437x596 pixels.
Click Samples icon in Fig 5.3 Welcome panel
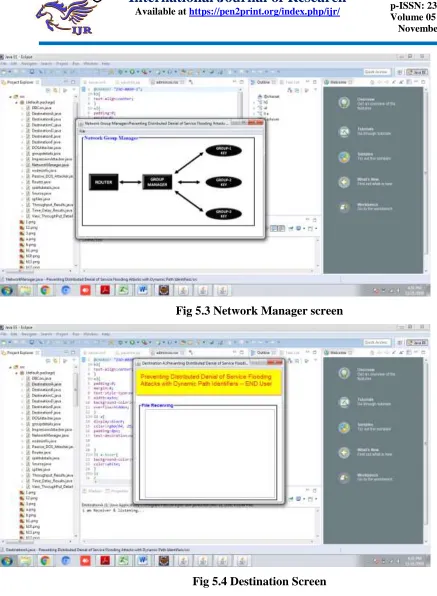pos(344,157)
